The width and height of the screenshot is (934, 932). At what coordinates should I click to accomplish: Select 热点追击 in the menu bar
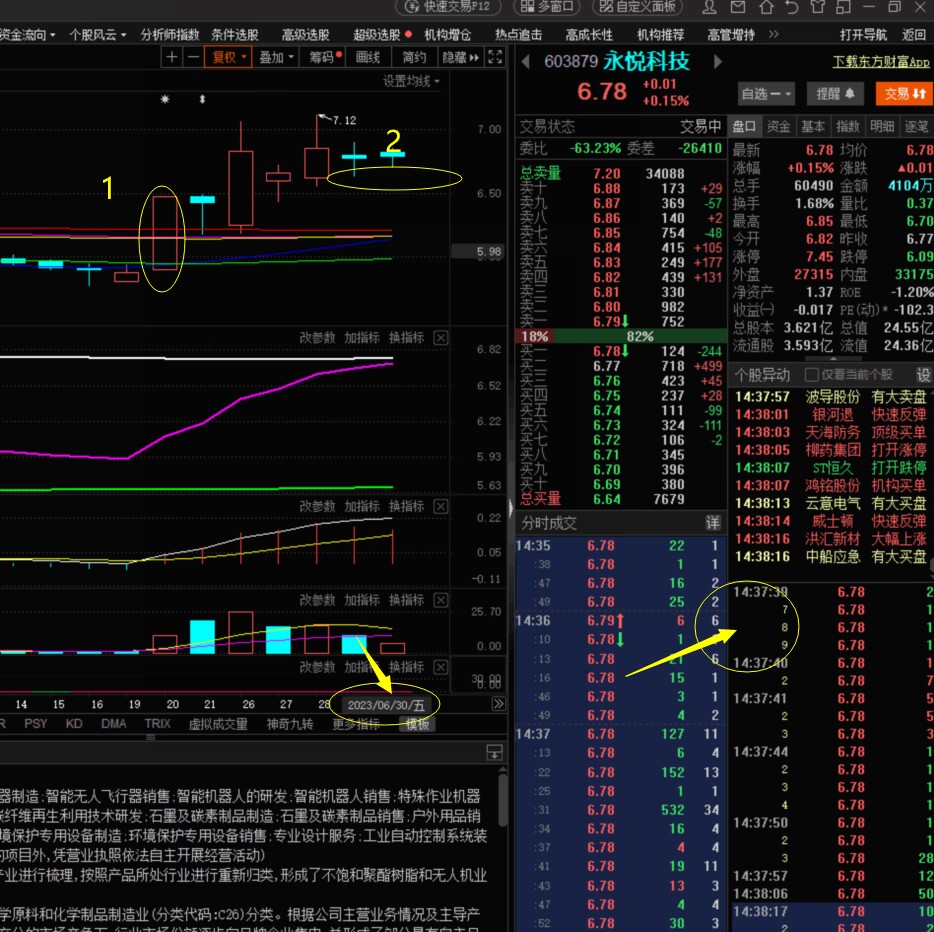tap(518, 35)
